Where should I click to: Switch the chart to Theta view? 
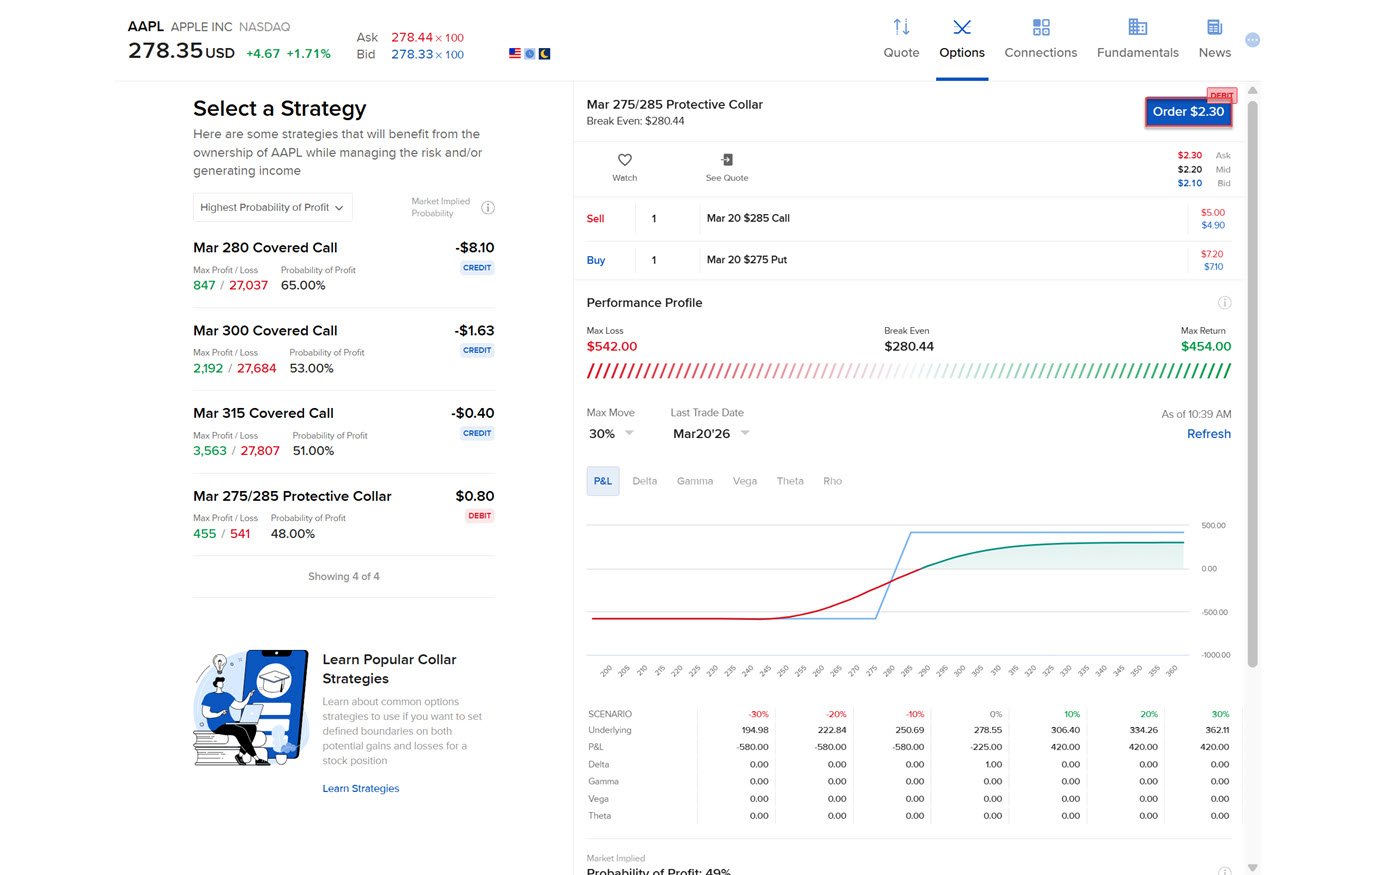pos(790,481)
